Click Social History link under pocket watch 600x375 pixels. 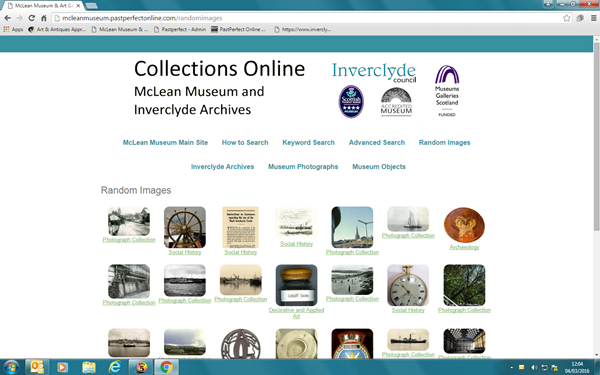(408, 310)
